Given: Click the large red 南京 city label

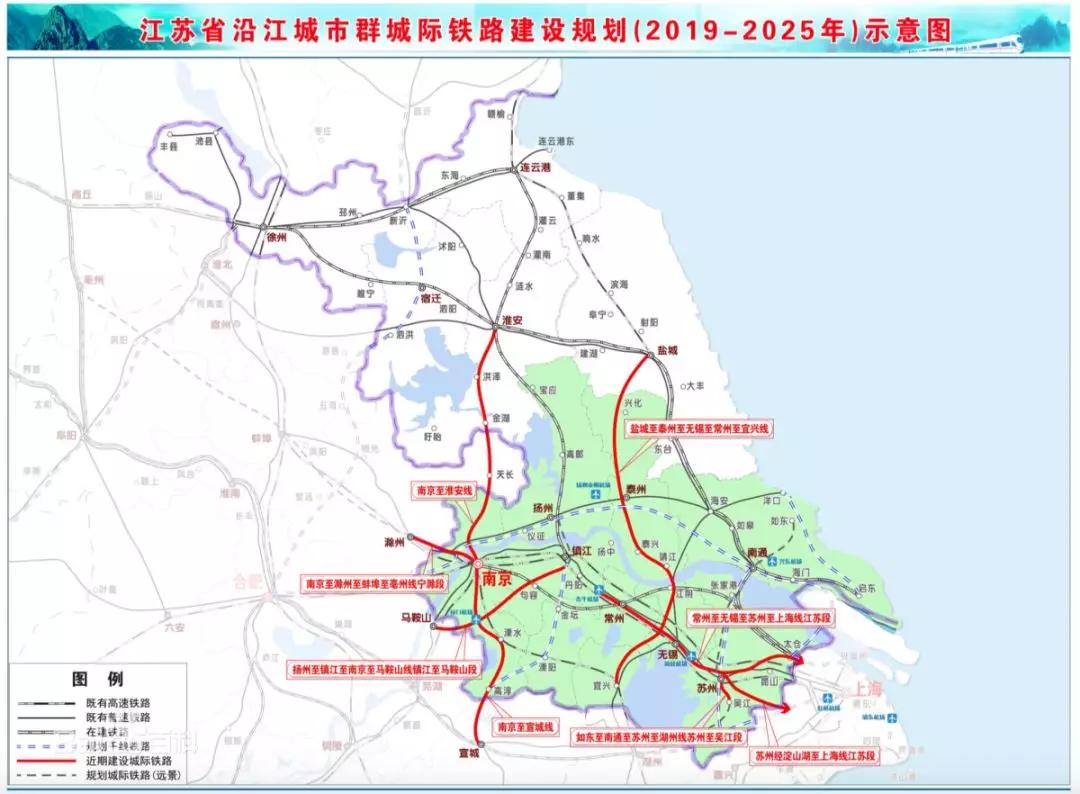Looking at the screenshot, I should [x=497, y=579].
